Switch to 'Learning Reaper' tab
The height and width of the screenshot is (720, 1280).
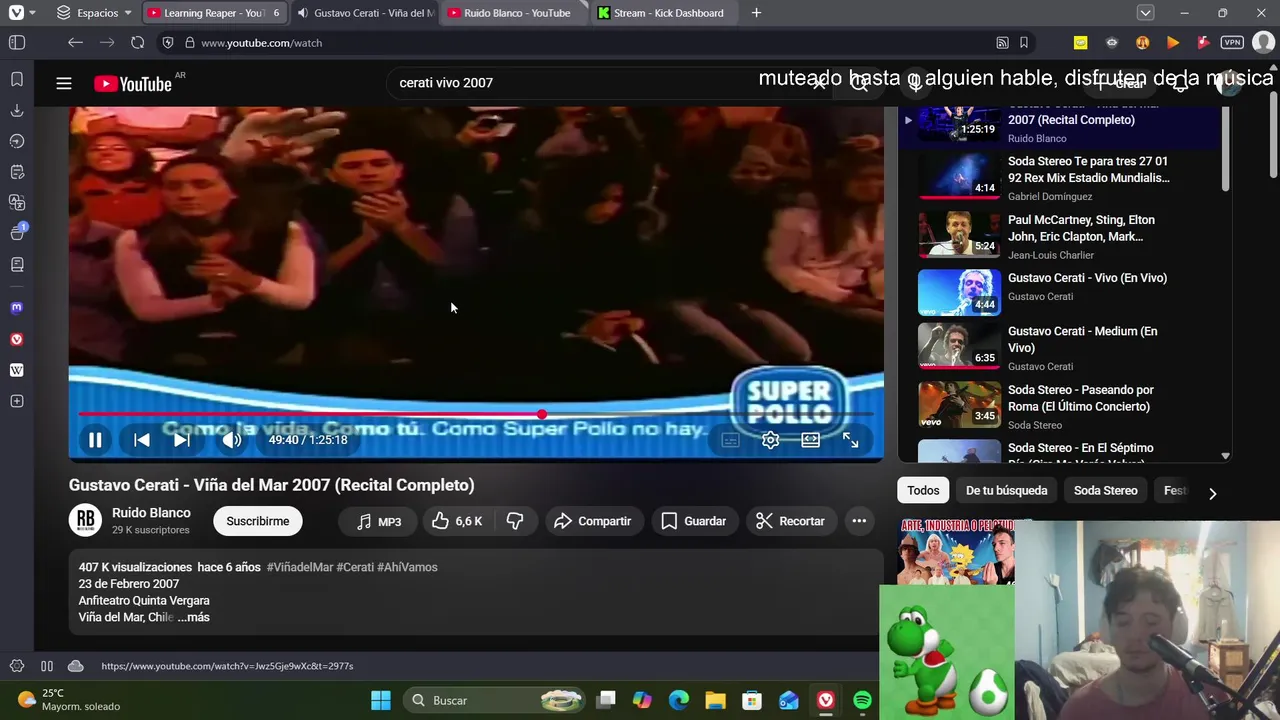[x=213, y=13]
